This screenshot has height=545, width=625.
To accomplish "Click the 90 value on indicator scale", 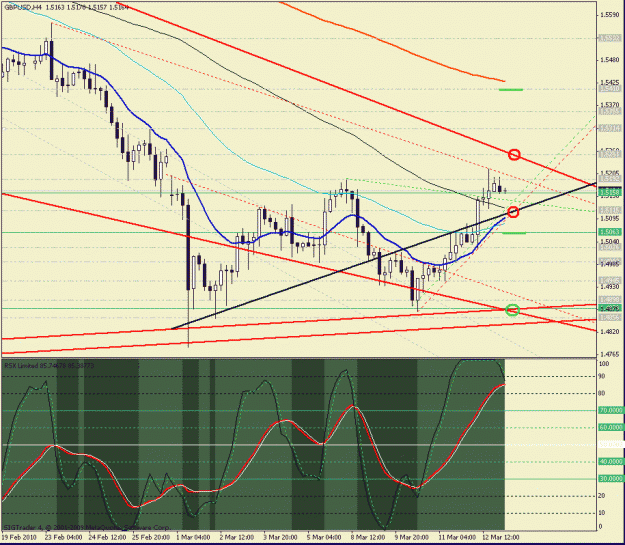I will point(602,376).
